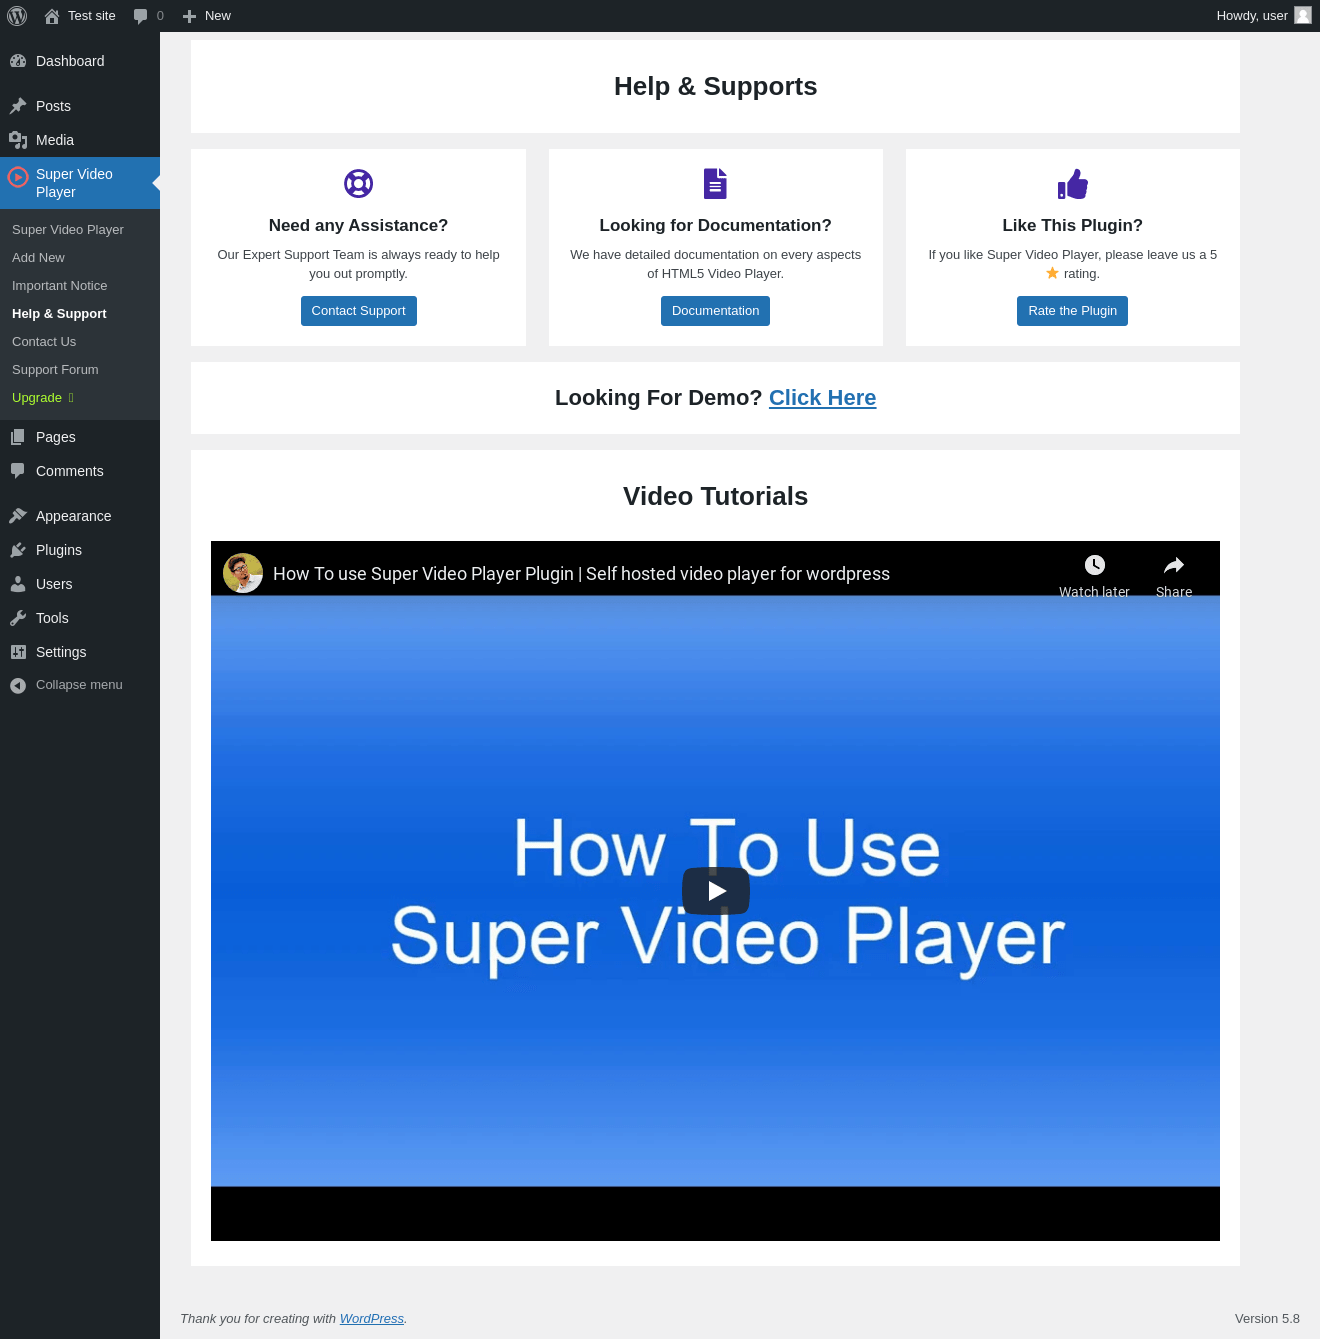
Task: Click the Test site home icon
Action: coord(52,16)
